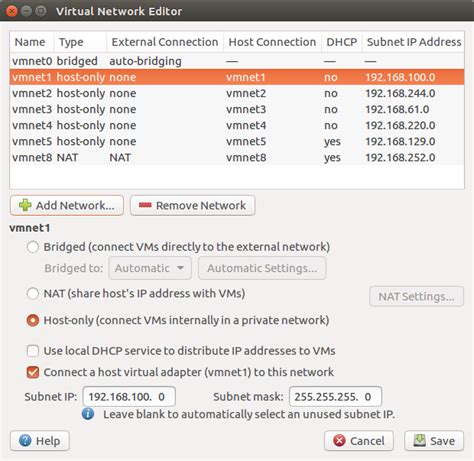Click the blue info icon near subnet hint
Image resolution: width=474 pixels, height=461 pixels.
tap(88, 414)
